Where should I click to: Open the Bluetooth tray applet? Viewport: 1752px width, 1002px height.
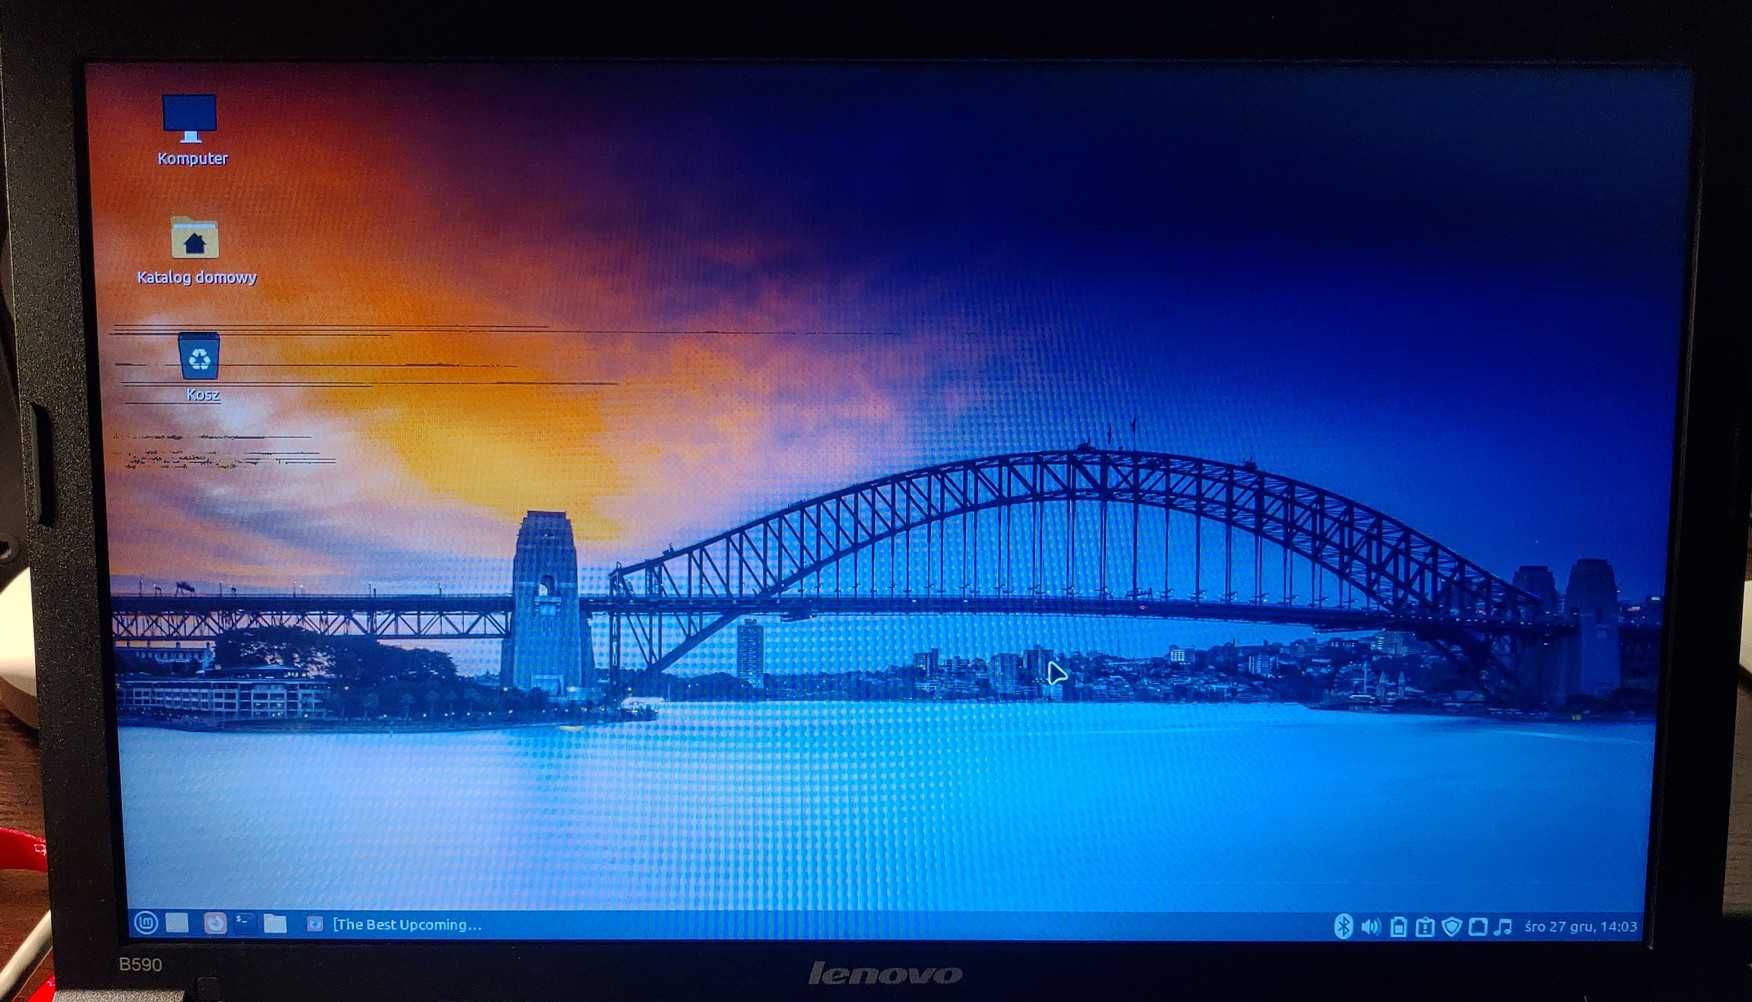pyautogui.click(x=1343, y=927)
